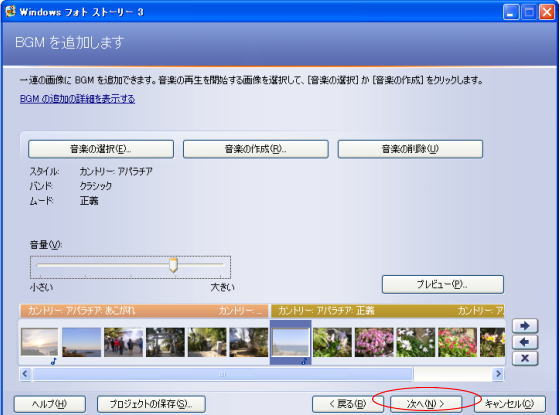This screenshot has height=415, width=560.
Task: Open preview with プレビュー(P) button
Action: (x=442, y=284)
